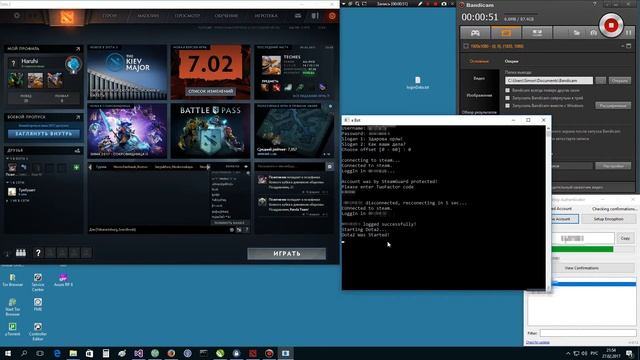The width and height of the screenshot is (640, 360).
Task: Open the Просмотр tab in Dota 2
Action: (187, 16)
